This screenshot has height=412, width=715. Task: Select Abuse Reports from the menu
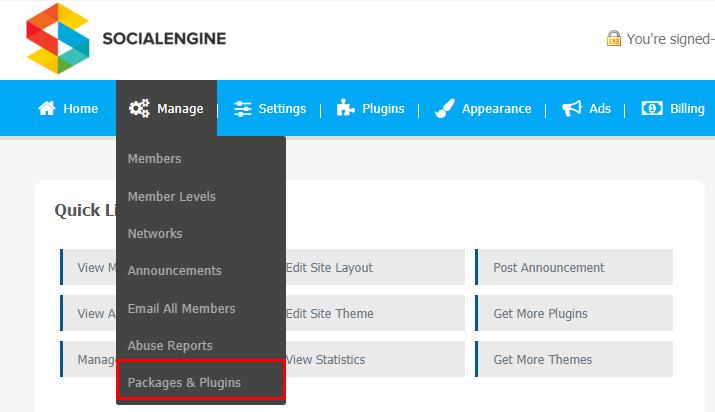[x=170, y=345]
